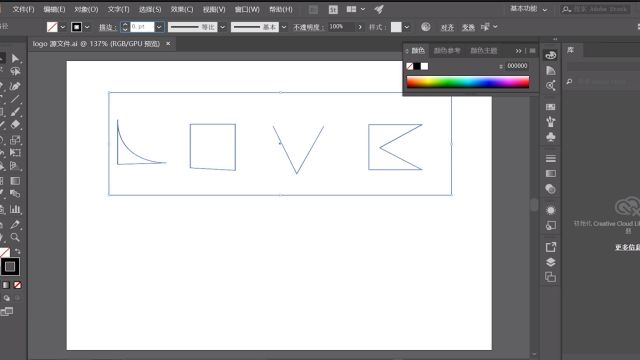The width and height of the screenshot is (640, 360).
Task: Select the Direct Selection tool
Action: [x=15, y=58]
